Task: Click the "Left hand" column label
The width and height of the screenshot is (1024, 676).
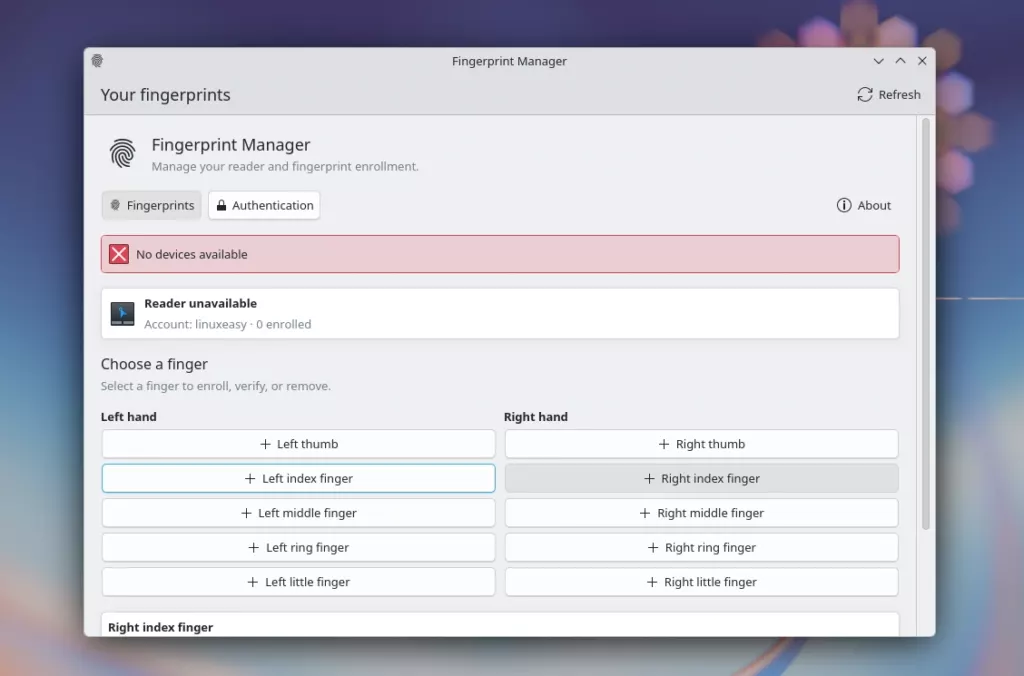Action: coord(129,417)
